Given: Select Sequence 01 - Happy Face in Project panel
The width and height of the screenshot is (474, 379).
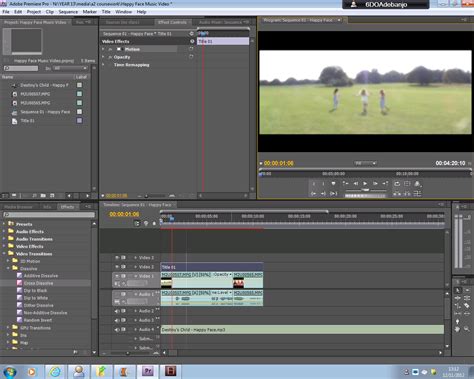Looking at the screenshot, I should tap(45, 112).
